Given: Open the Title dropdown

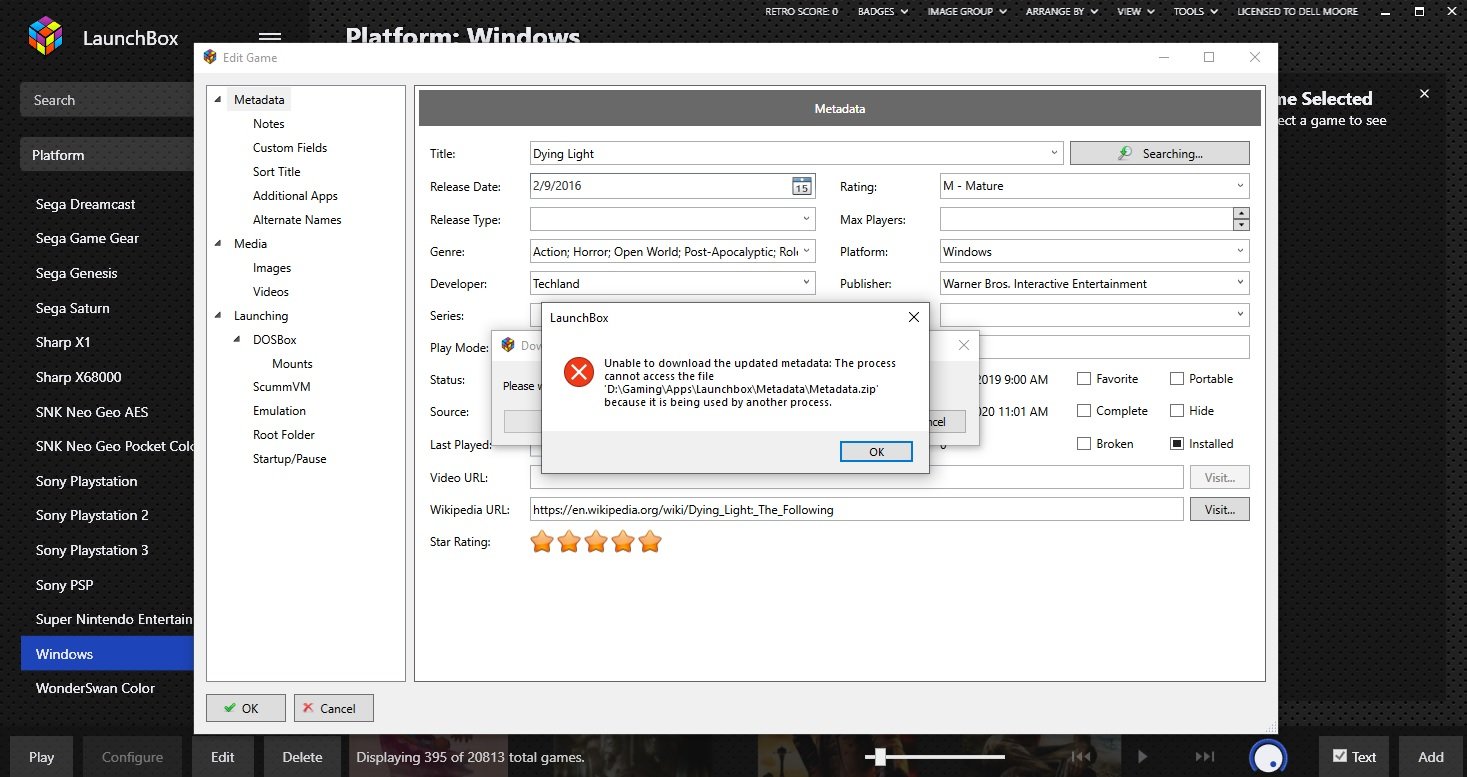Looking at the screenshot, I should pyautogui.click(x=1055, y=154).
